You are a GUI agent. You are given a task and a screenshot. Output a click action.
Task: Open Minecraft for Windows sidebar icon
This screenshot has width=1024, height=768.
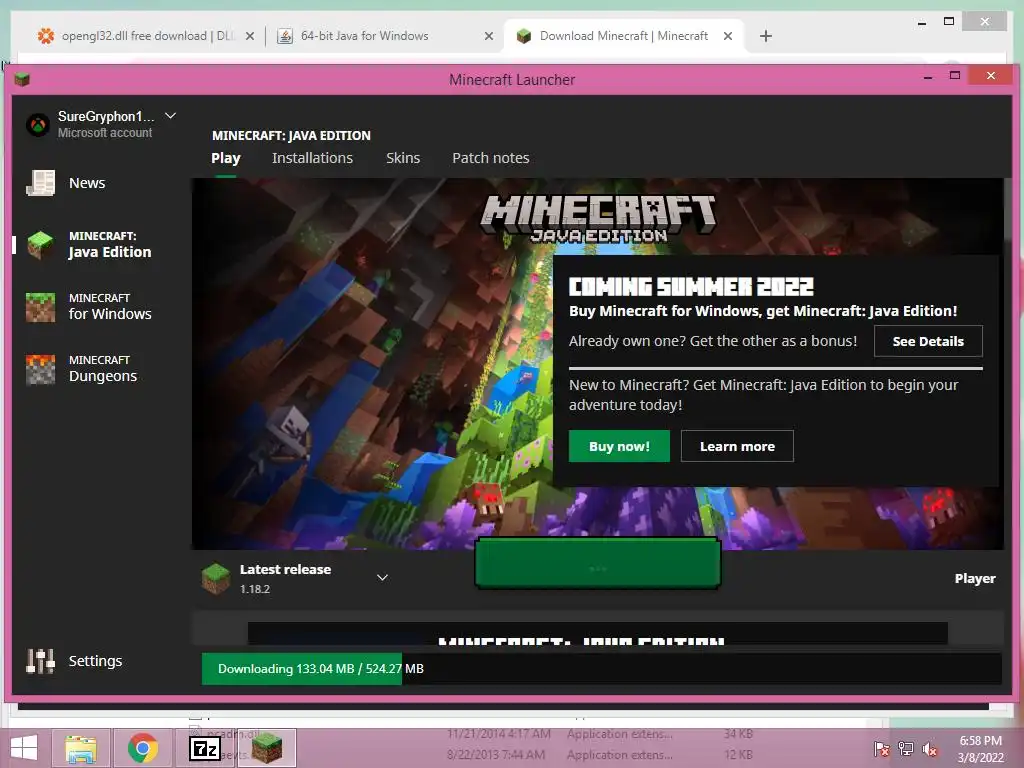(x=40, y=307)
